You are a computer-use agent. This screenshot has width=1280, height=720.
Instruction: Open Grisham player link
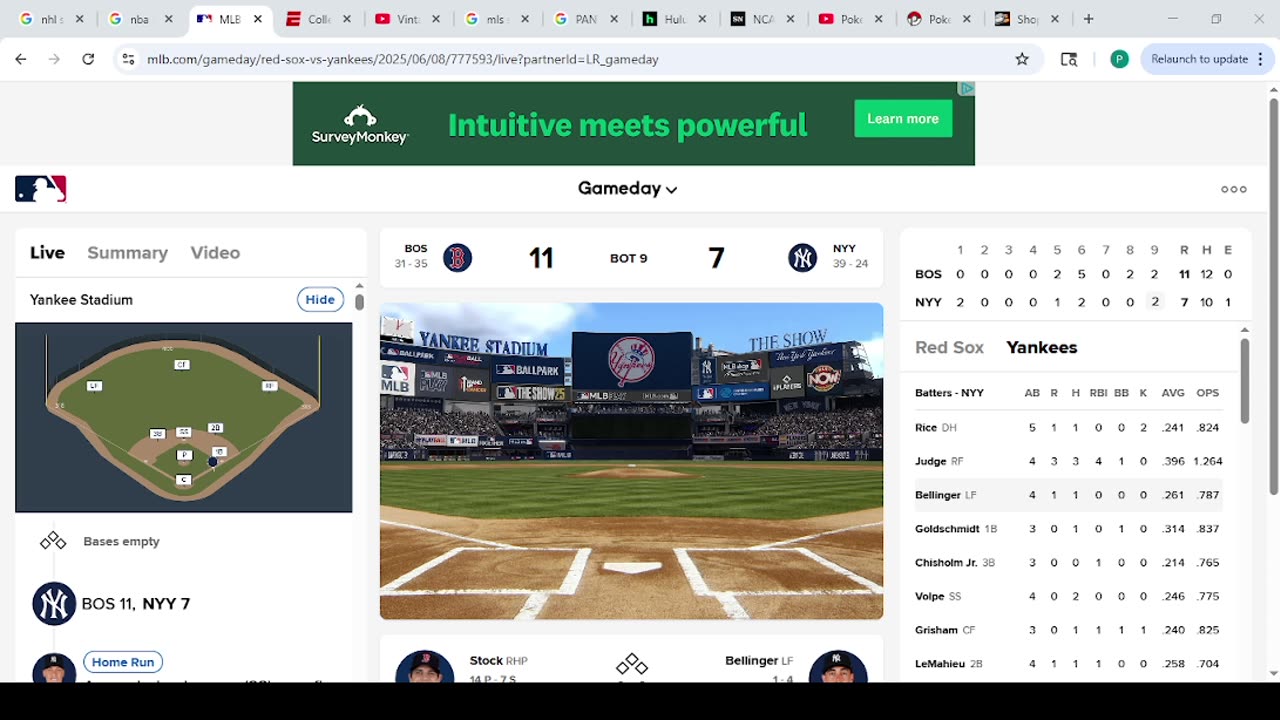coord(936,630)
